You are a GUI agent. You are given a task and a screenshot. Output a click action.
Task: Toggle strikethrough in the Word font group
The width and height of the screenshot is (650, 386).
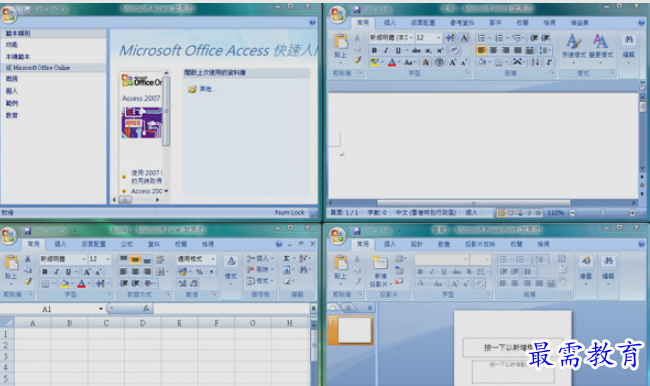pyautogui.click(x=416, y=50)
